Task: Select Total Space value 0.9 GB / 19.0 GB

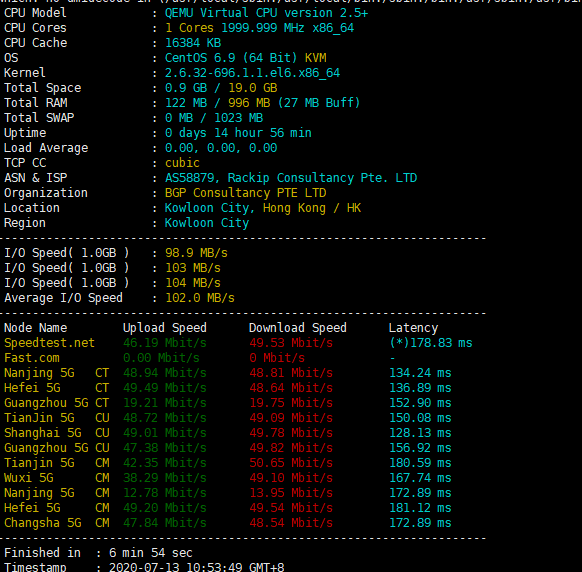Action: pyautogui.click(x=221, y=88)
